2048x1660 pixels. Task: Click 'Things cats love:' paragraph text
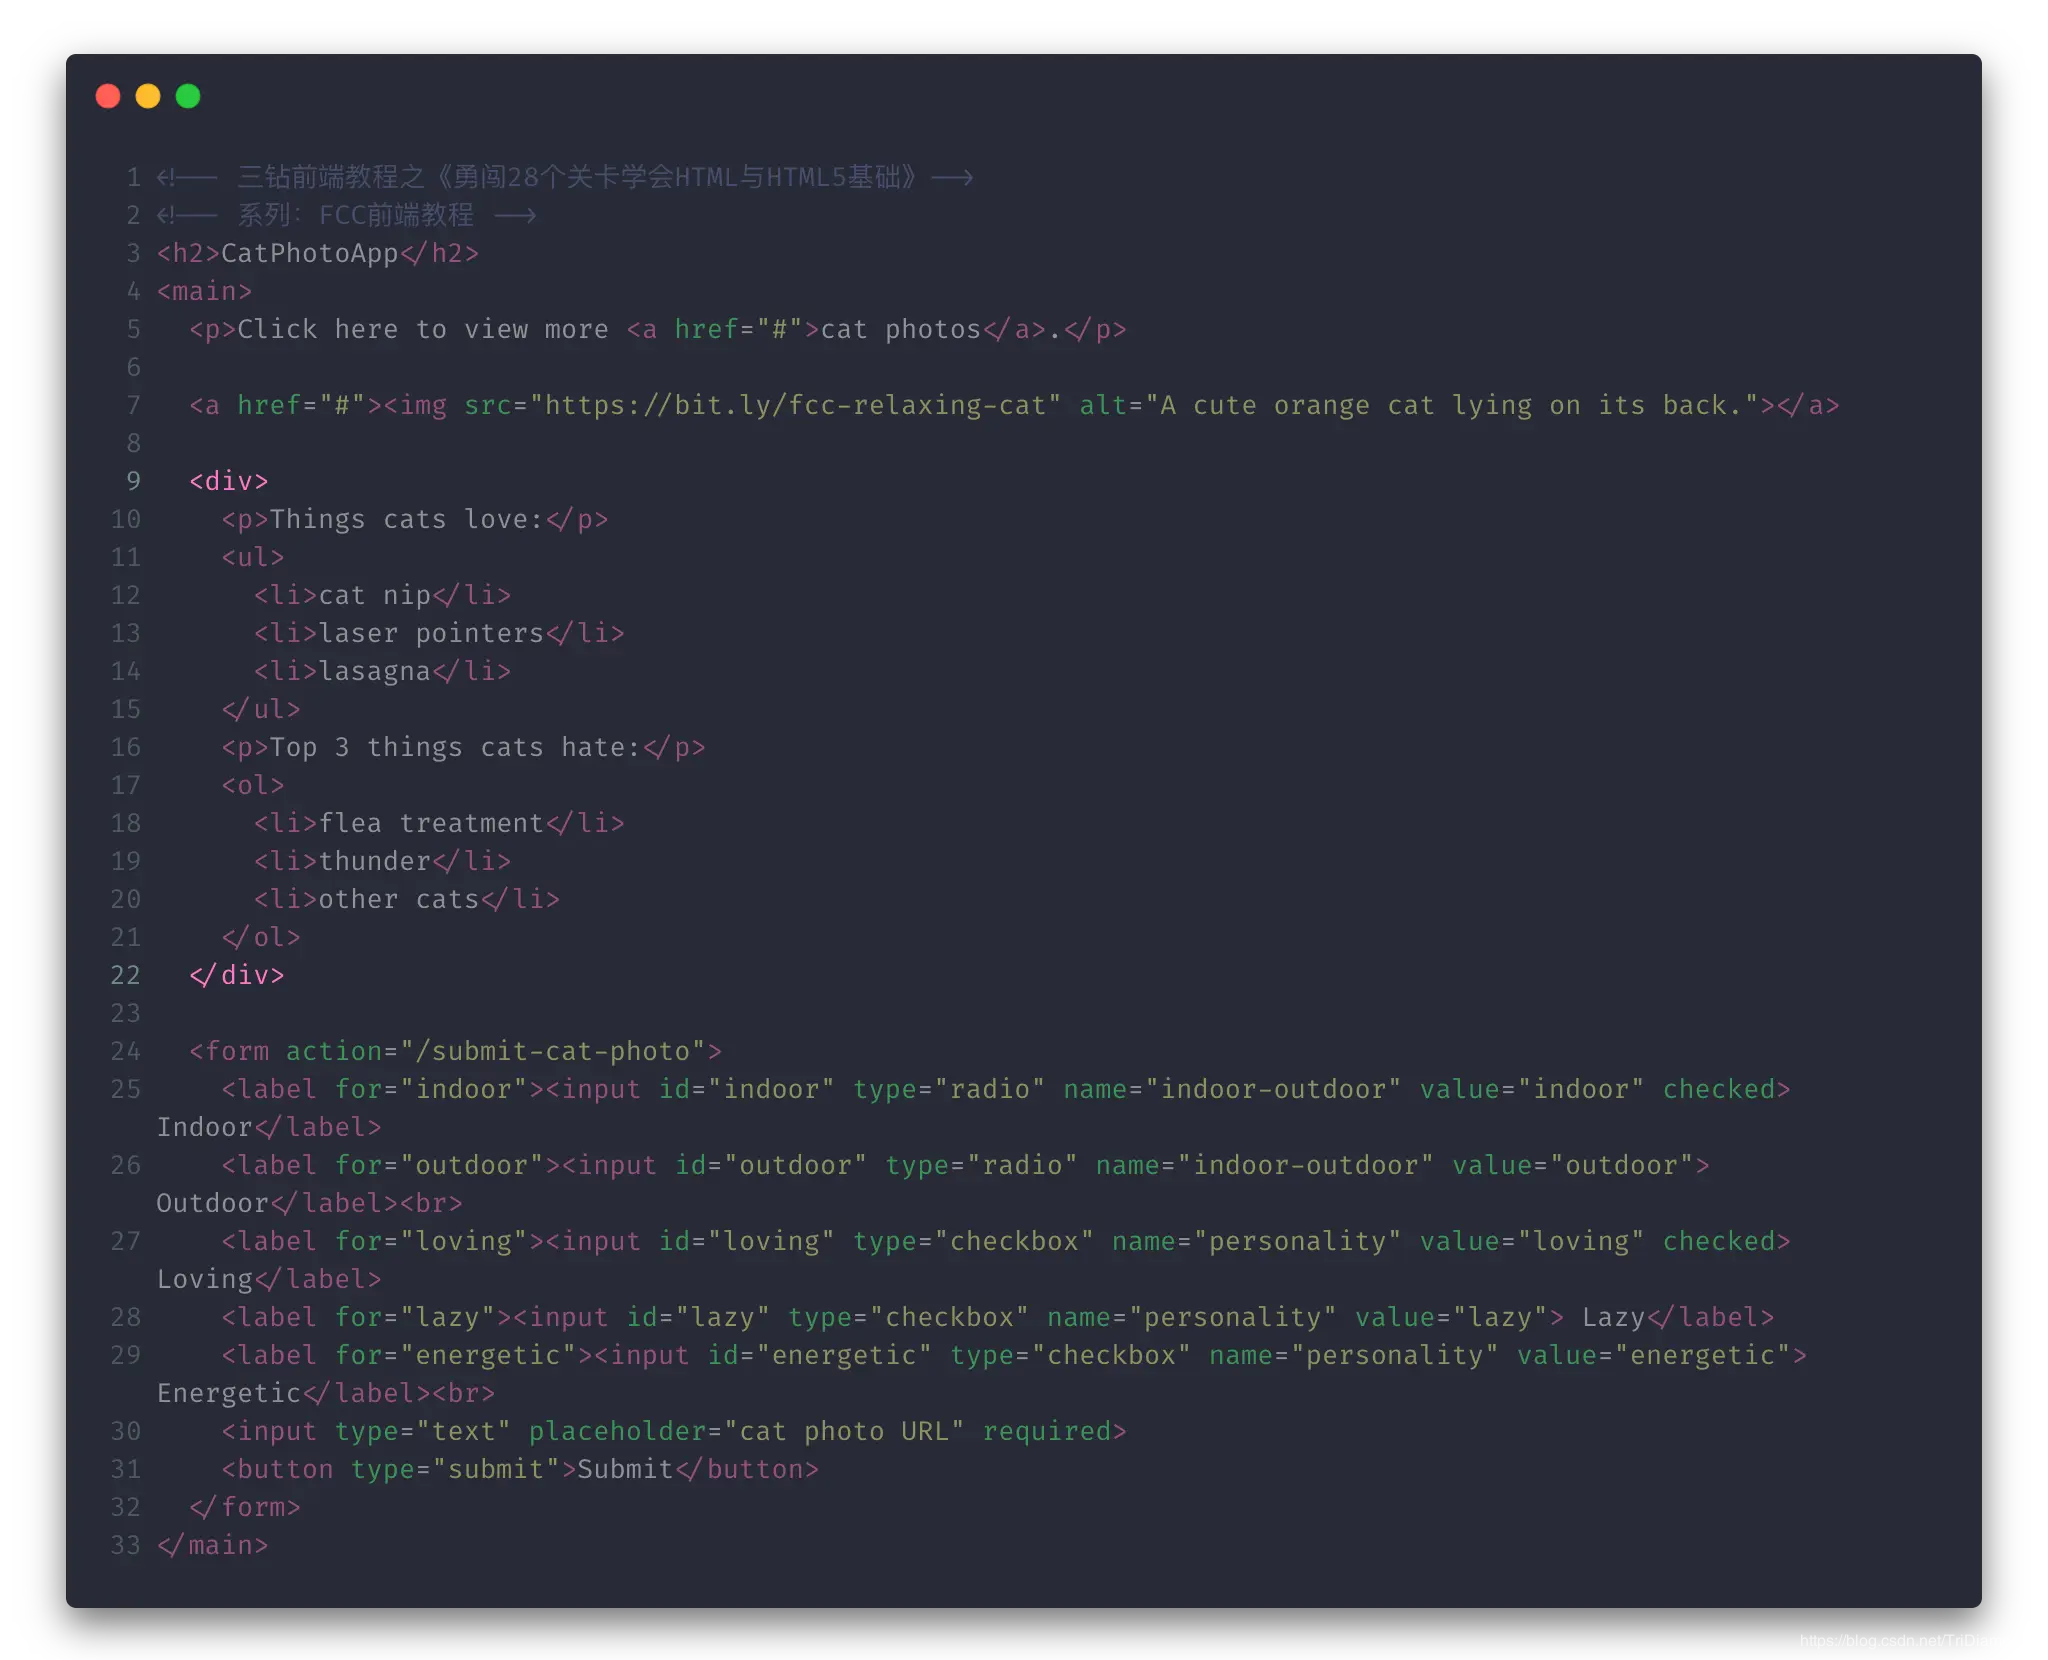tap(405, 520)
